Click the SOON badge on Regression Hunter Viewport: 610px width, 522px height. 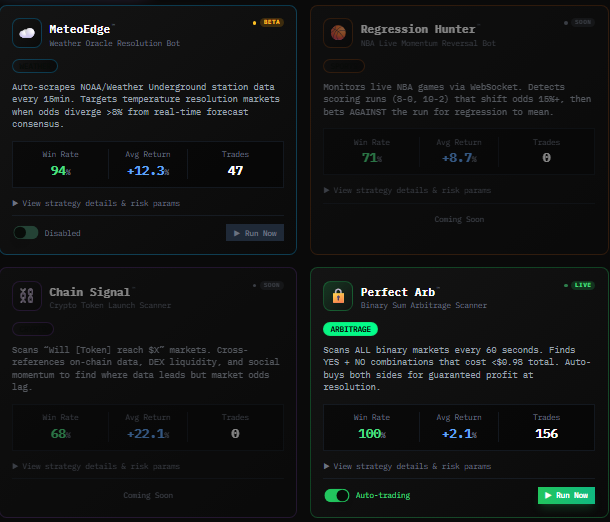[583, 22]
